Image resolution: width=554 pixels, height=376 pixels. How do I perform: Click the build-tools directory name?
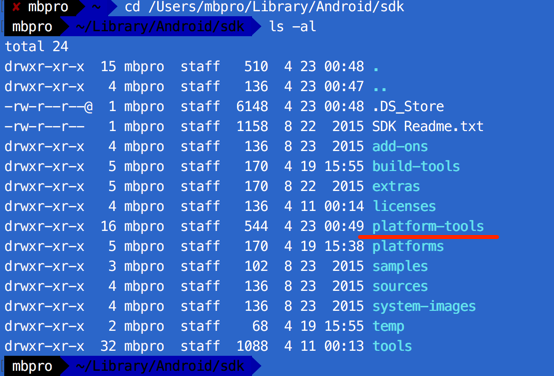[x=416, y=166]
